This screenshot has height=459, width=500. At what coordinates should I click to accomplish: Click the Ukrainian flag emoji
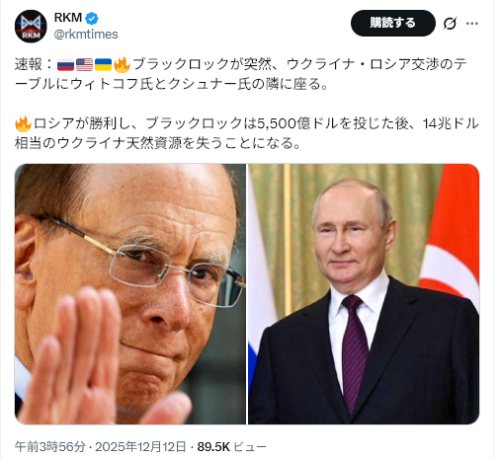pos(103,64)
